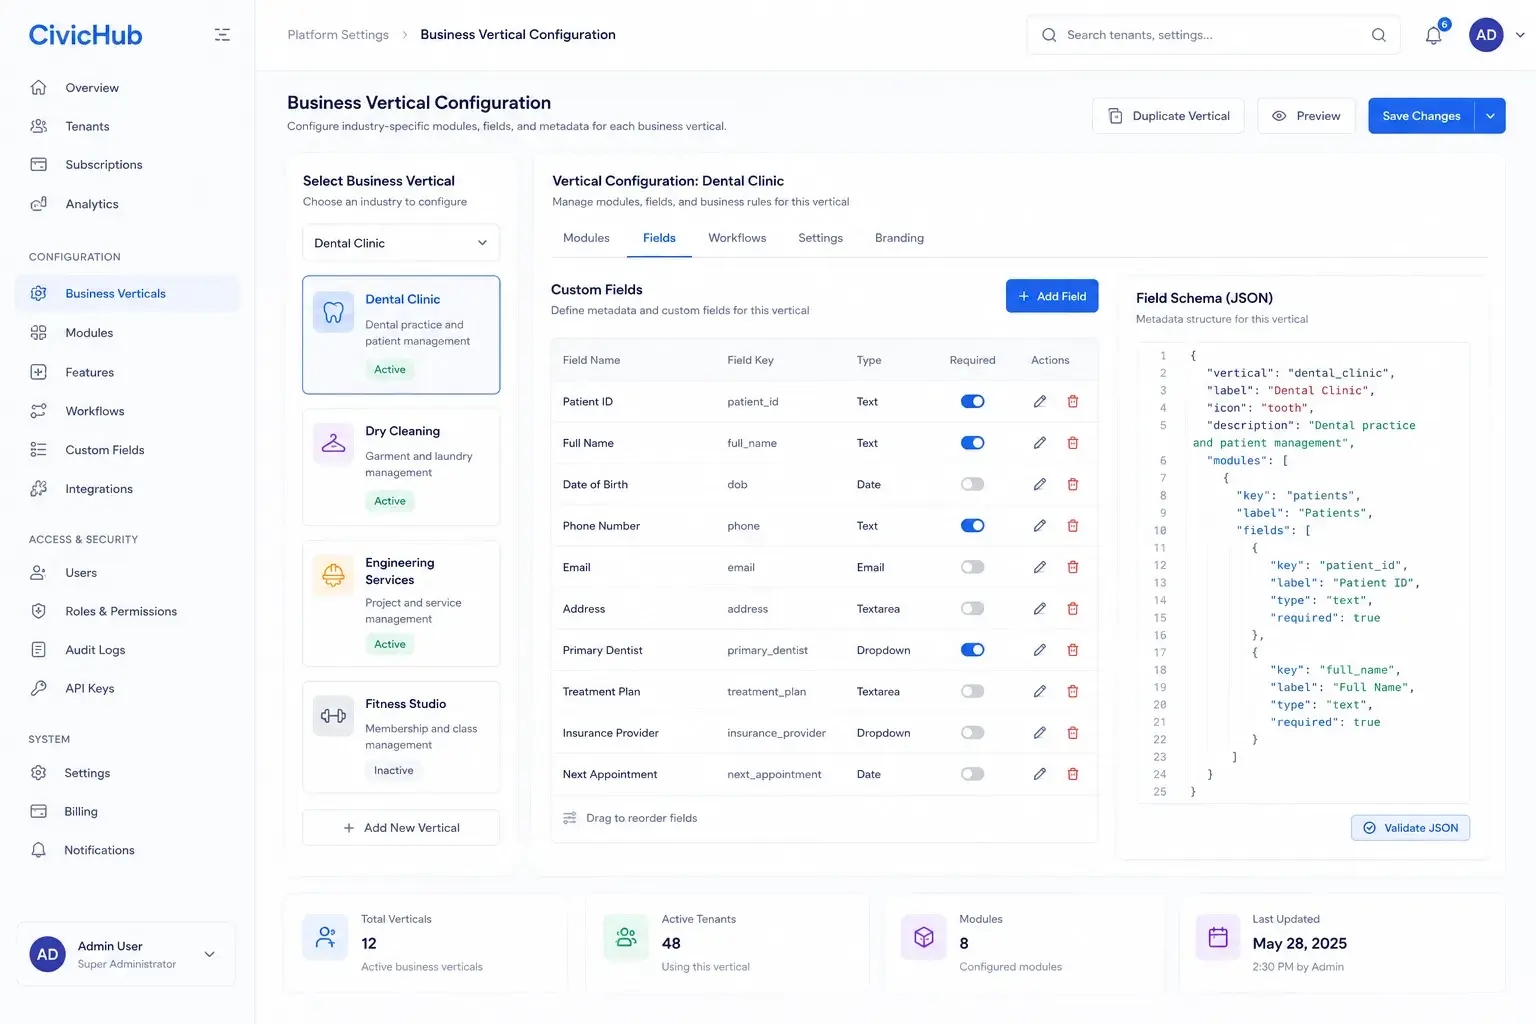Enable Required for Insurance Provider
Viewport: 1536px width, 1024px height.
[x=973, y=733]
